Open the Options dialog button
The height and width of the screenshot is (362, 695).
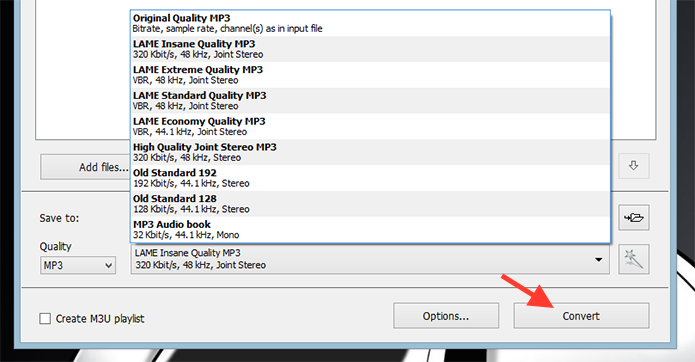pos(446,316)
